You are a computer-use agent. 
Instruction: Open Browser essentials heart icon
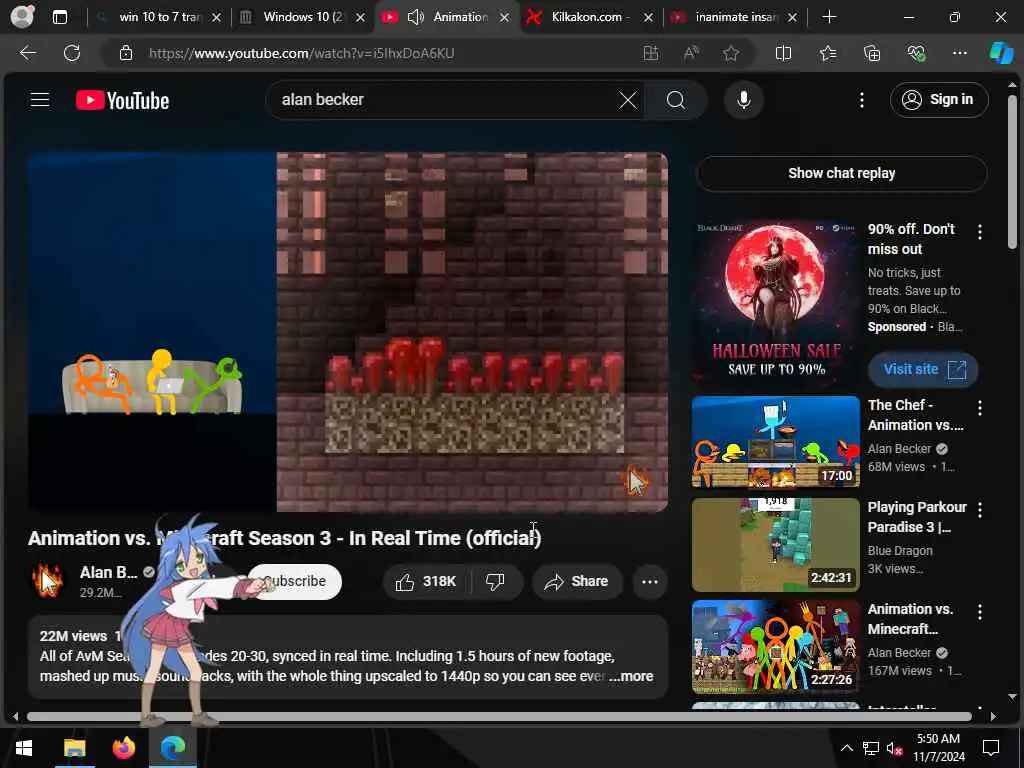pyautogui.click(x=916, y=54)
